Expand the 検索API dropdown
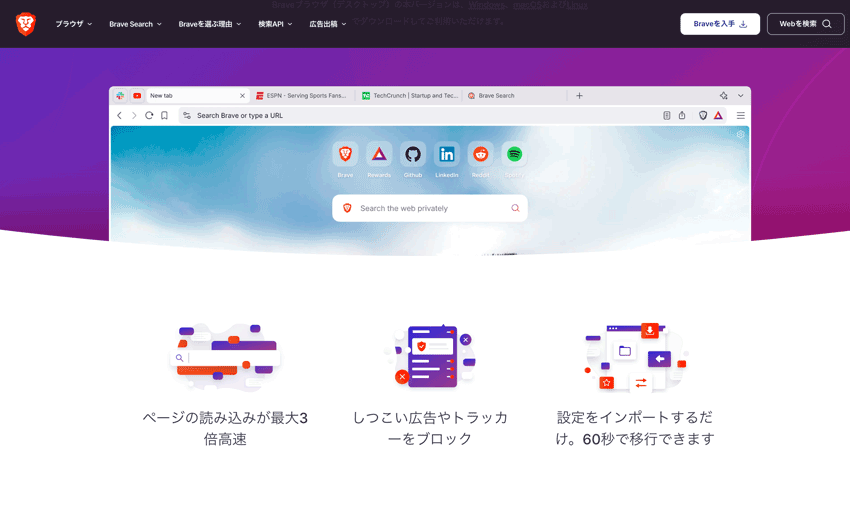 (x=275, y=24)
